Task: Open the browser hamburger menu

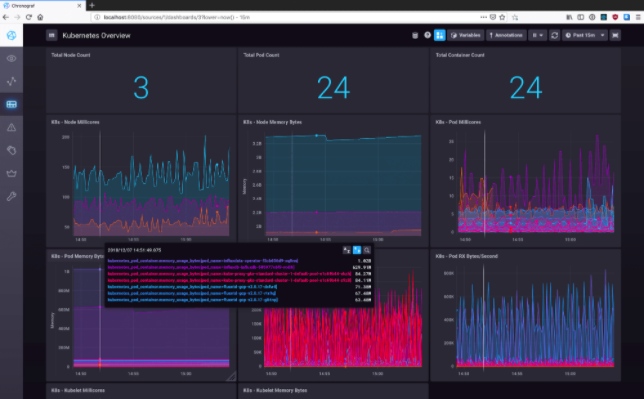Action: coord(638,17)
